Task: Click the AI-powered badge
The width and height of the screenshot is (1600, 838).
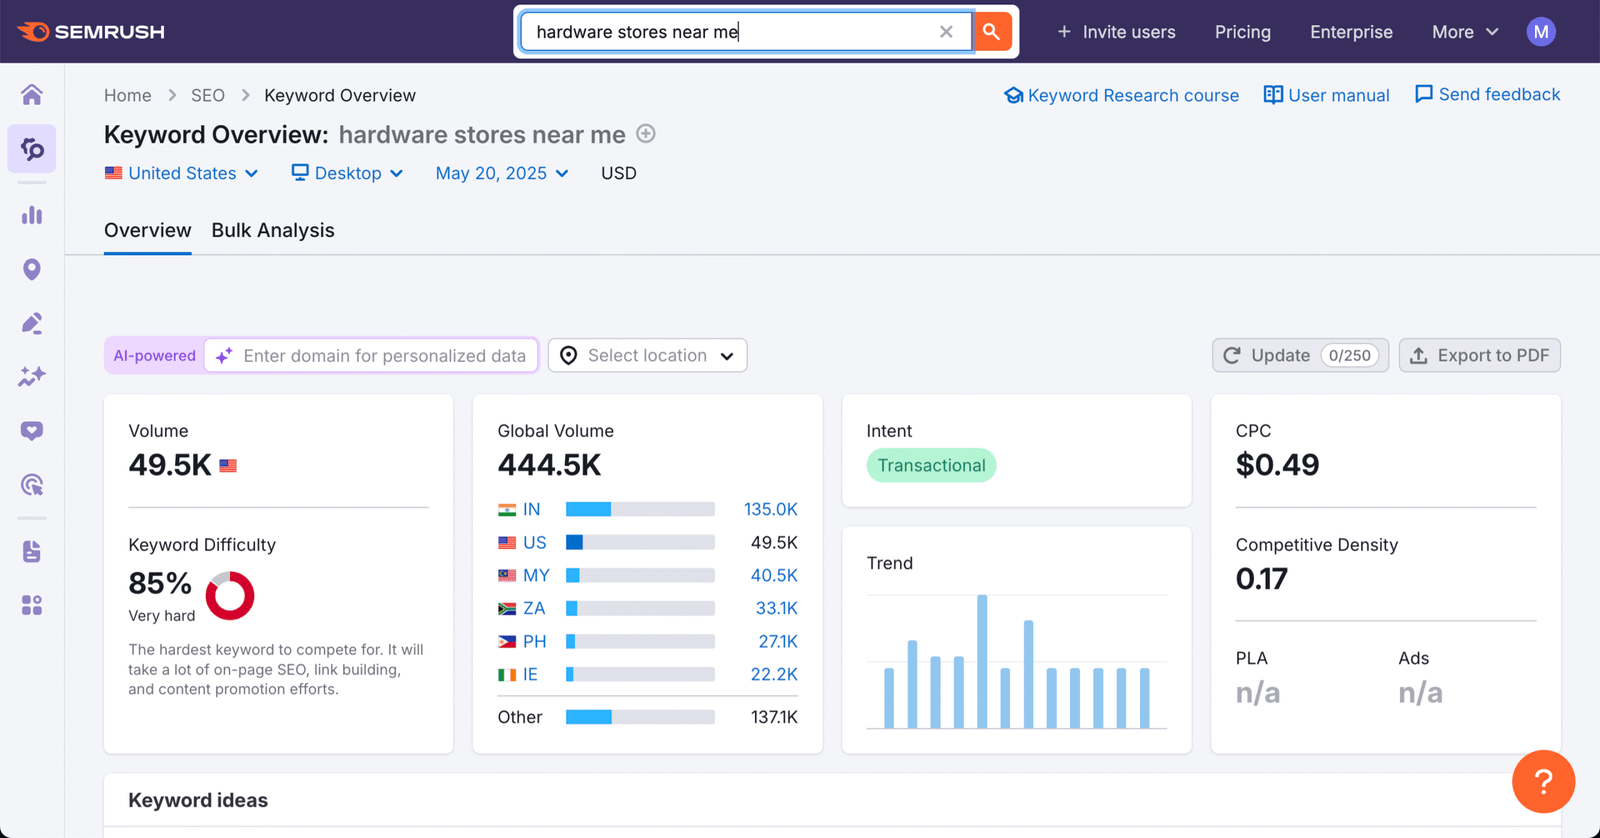Action: (x=154, y=356)
